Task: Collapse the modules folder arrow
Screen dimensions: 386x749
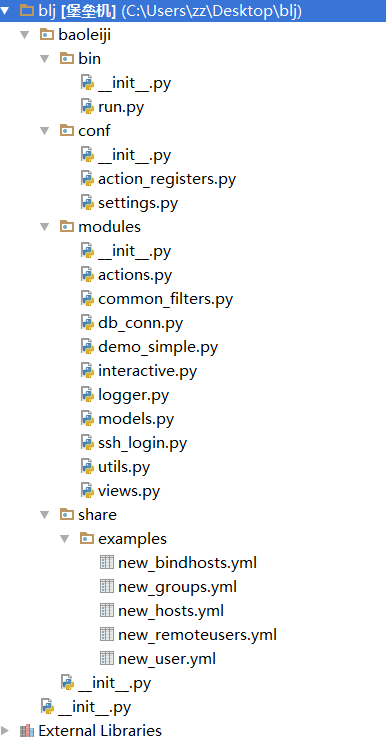Action: click(x=45, y=226)
